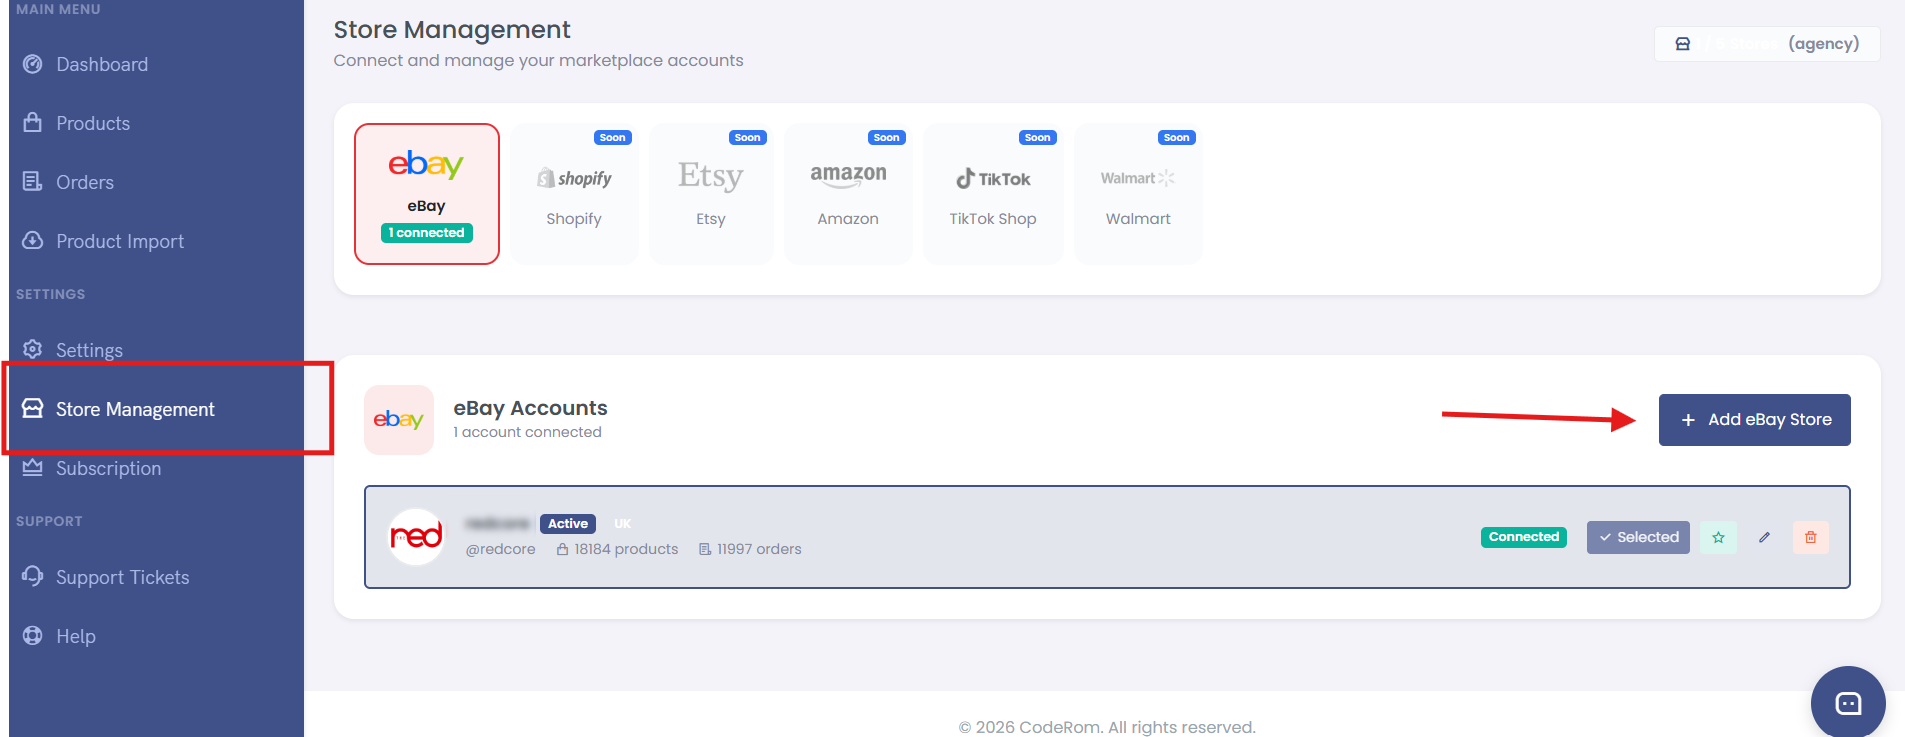Click the Selected button for redcore
The height and width of the screenshot is (737, 1905).
coord(1638,537)
